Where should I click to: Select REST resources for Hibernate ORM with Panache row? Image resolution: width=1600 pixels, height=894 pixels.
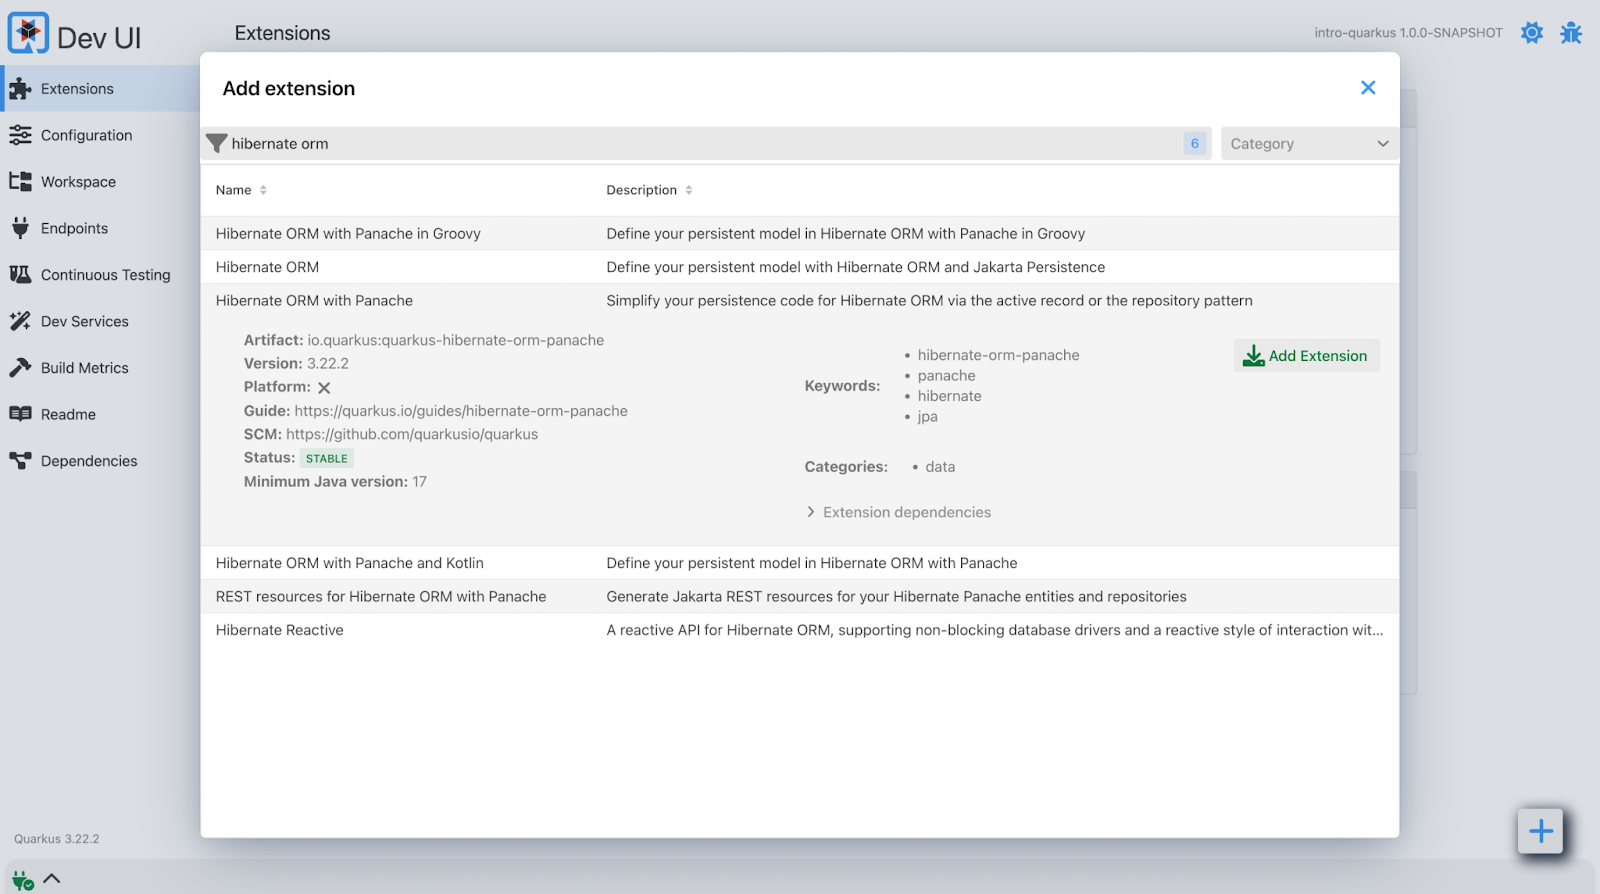(799, 597)
